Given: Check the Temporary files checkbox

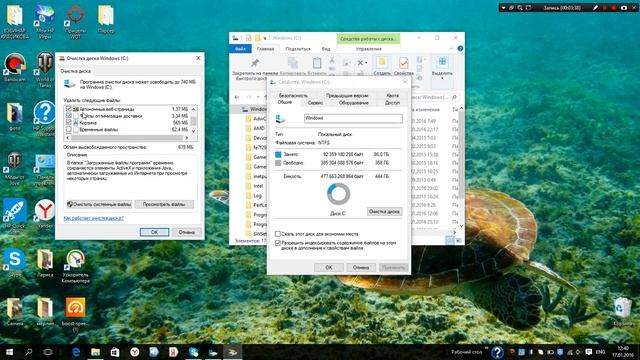Looking at the screenshot, I should (x=69, y=129).
